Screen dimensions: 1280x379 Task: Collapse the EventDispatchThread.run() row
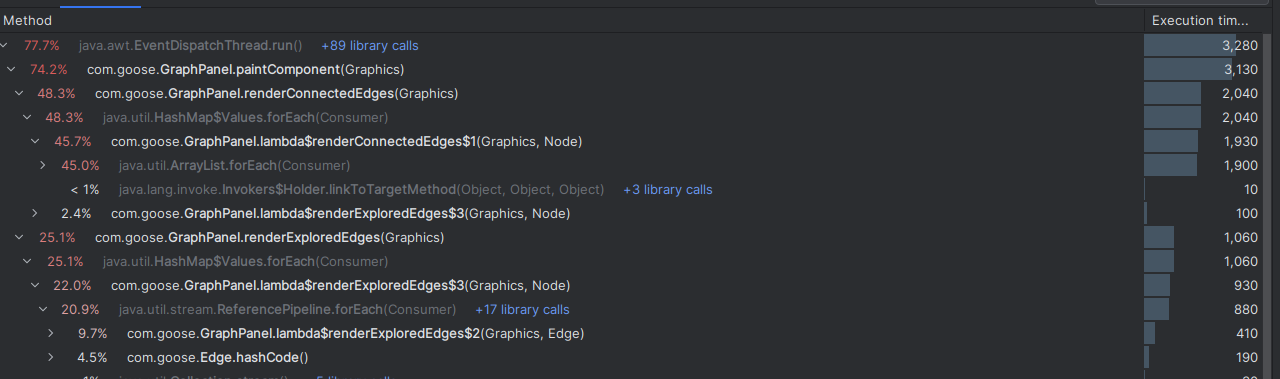pos(4,46)
